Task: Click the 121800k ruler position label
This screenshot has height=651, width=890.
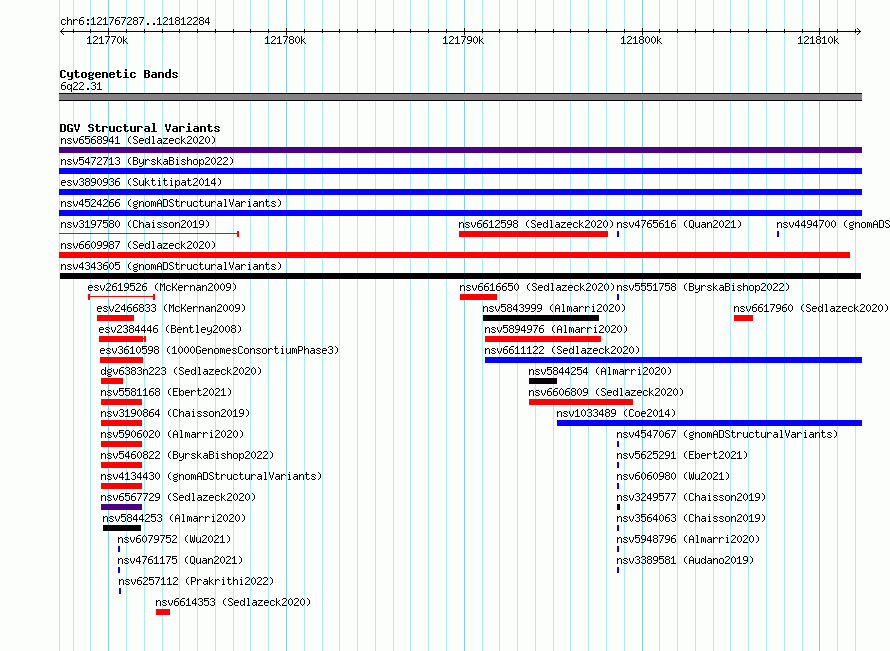Action: [x=641, y=40]
